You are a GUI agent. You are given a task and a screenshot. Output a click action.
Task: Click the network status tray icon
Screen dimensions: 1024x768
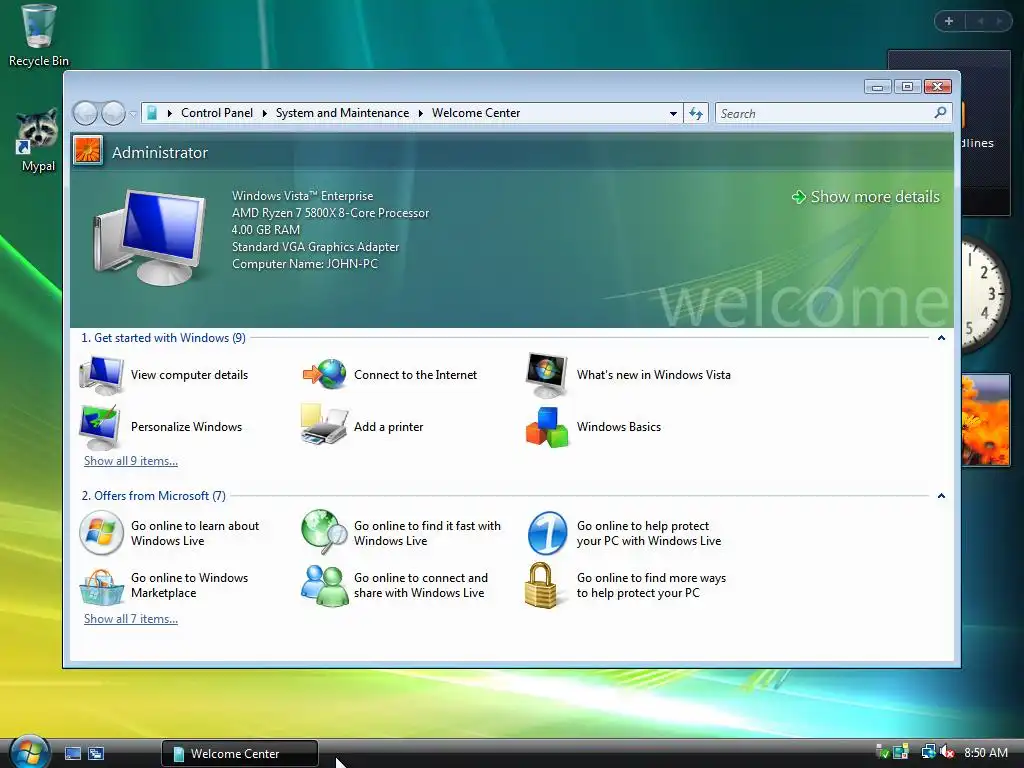point(928,752)
